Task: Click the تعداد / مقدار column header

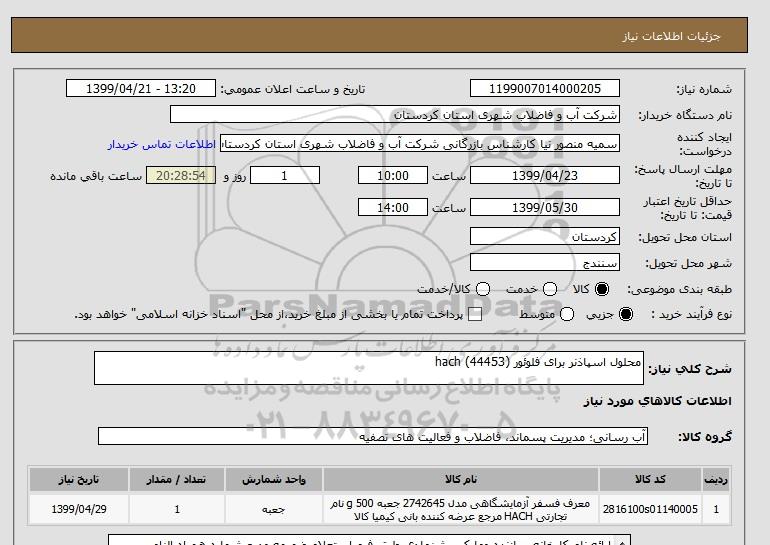Action: (177, 480)
